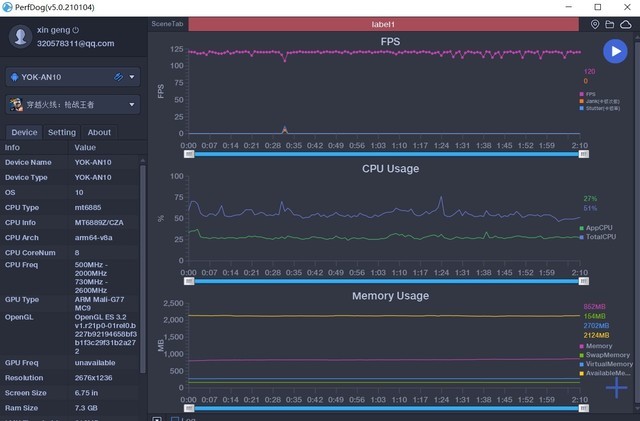Select the OS value 10
The height and width of the screenshot is (421, 640).
[79, 192]
